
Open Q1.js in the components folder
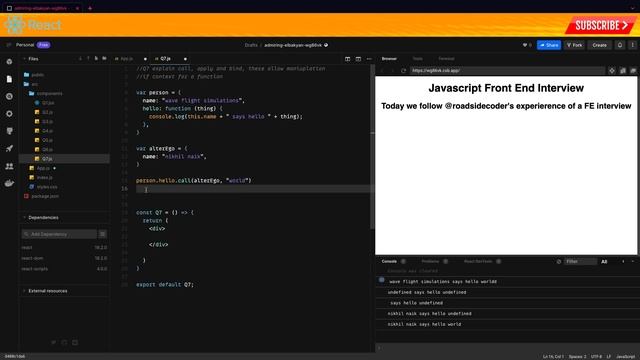[x=48, y=103]
